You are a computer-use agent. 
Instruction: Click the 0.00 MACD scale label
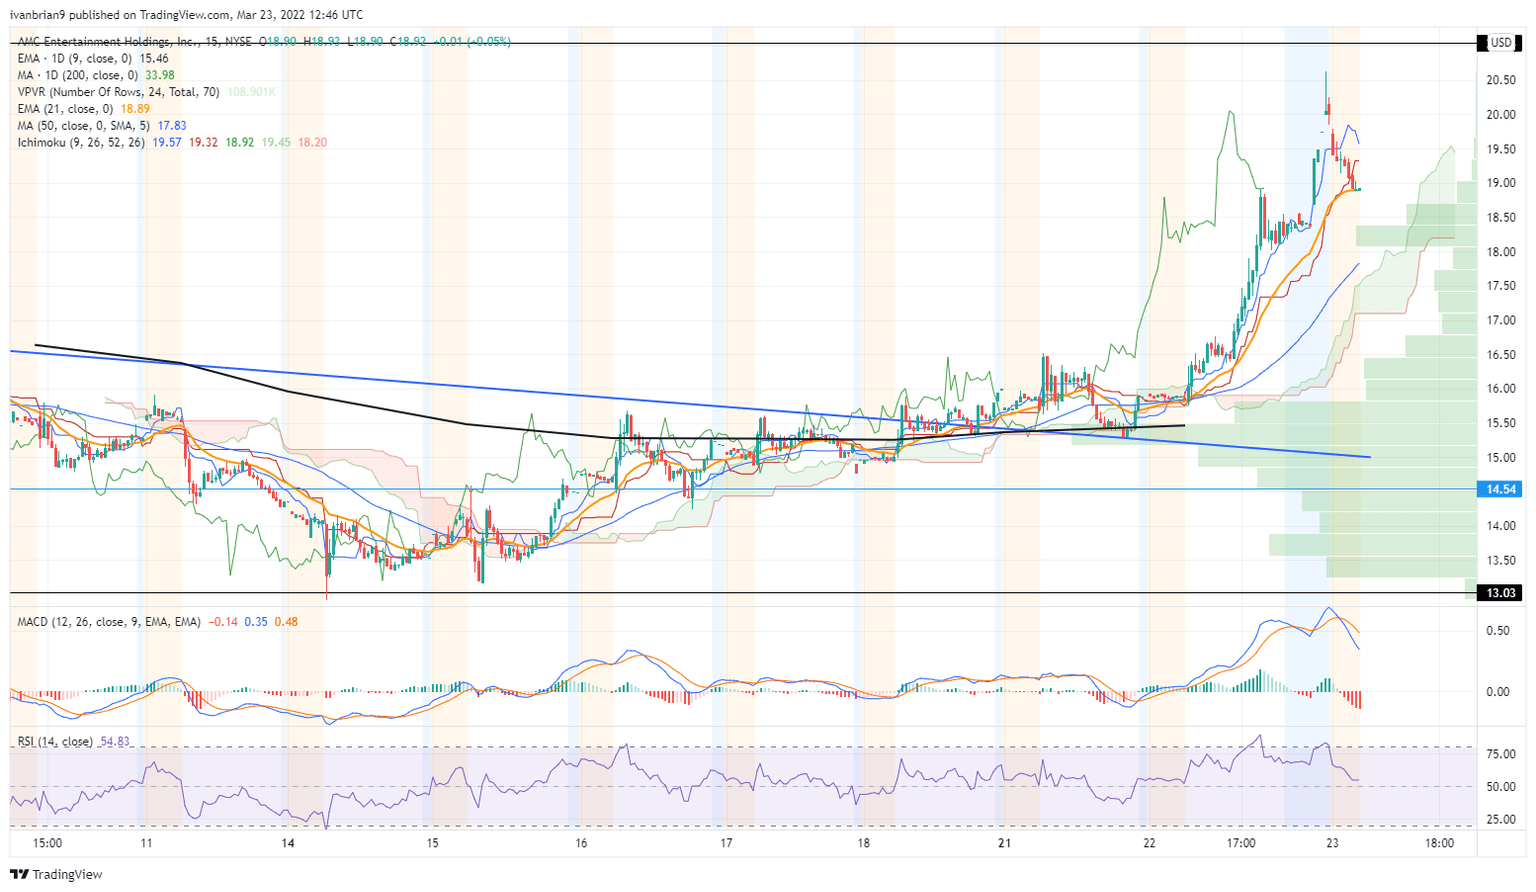(1497, 692)
